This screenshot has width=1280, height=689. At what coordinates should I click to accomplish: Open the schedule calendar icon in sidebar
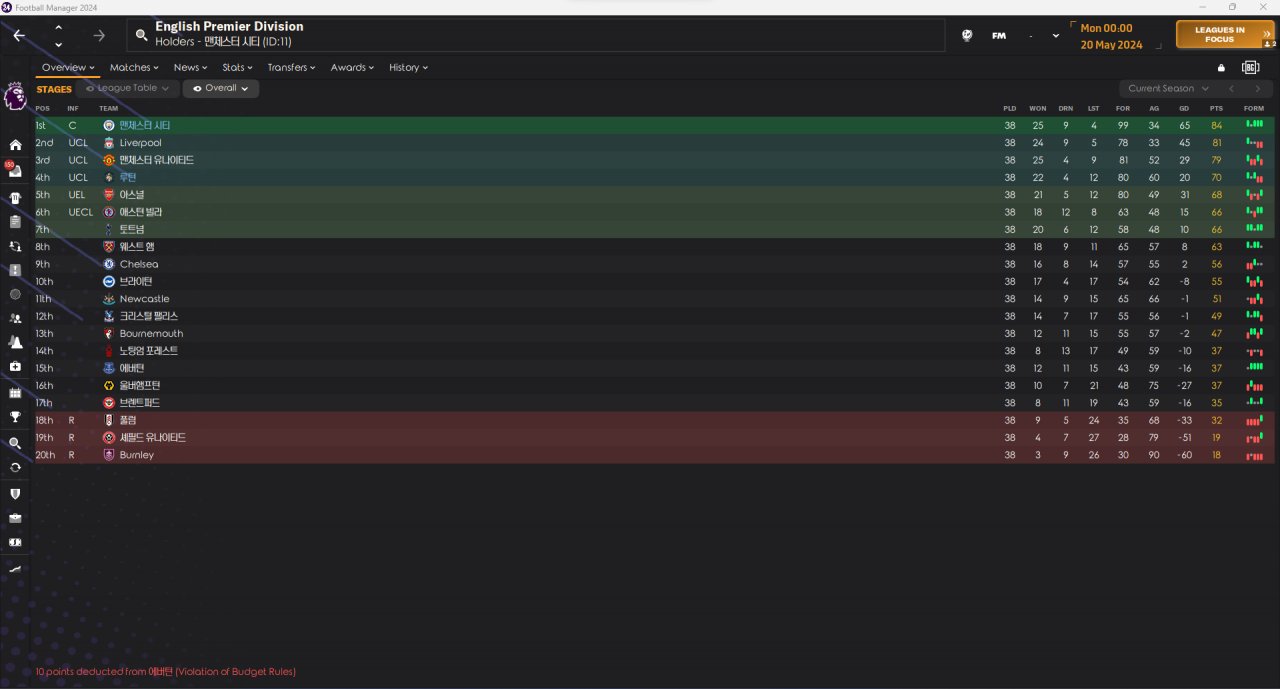click(x=15, y=392)
